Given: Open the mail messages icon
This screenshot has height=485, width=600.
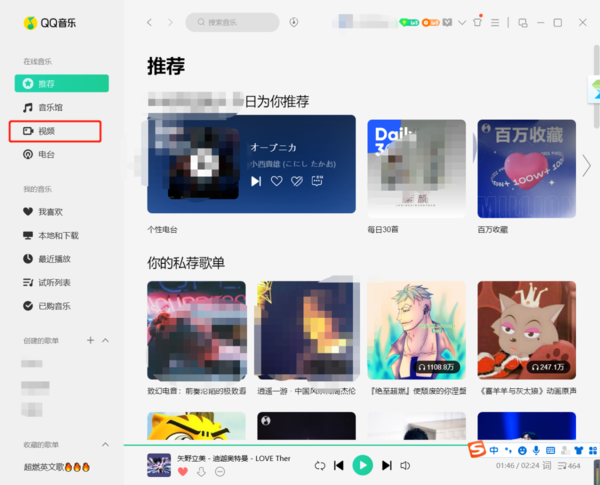Looking at the screenshot, I should click(x=447, y=23).
